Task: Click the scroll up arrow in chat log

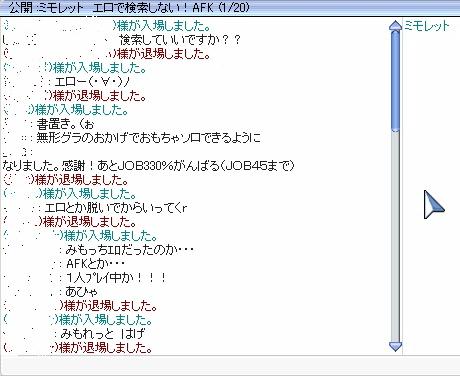Action: (x=395, y=25)
